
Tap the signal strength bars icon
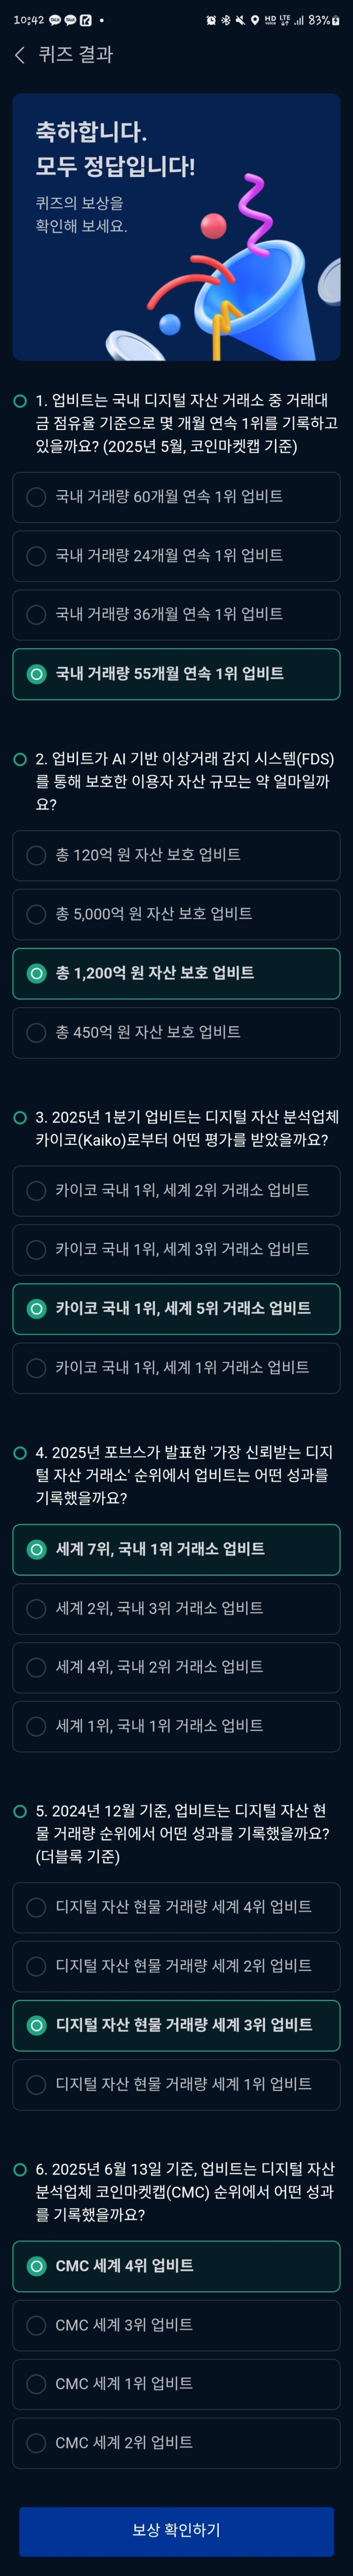[x=299, y=20]
